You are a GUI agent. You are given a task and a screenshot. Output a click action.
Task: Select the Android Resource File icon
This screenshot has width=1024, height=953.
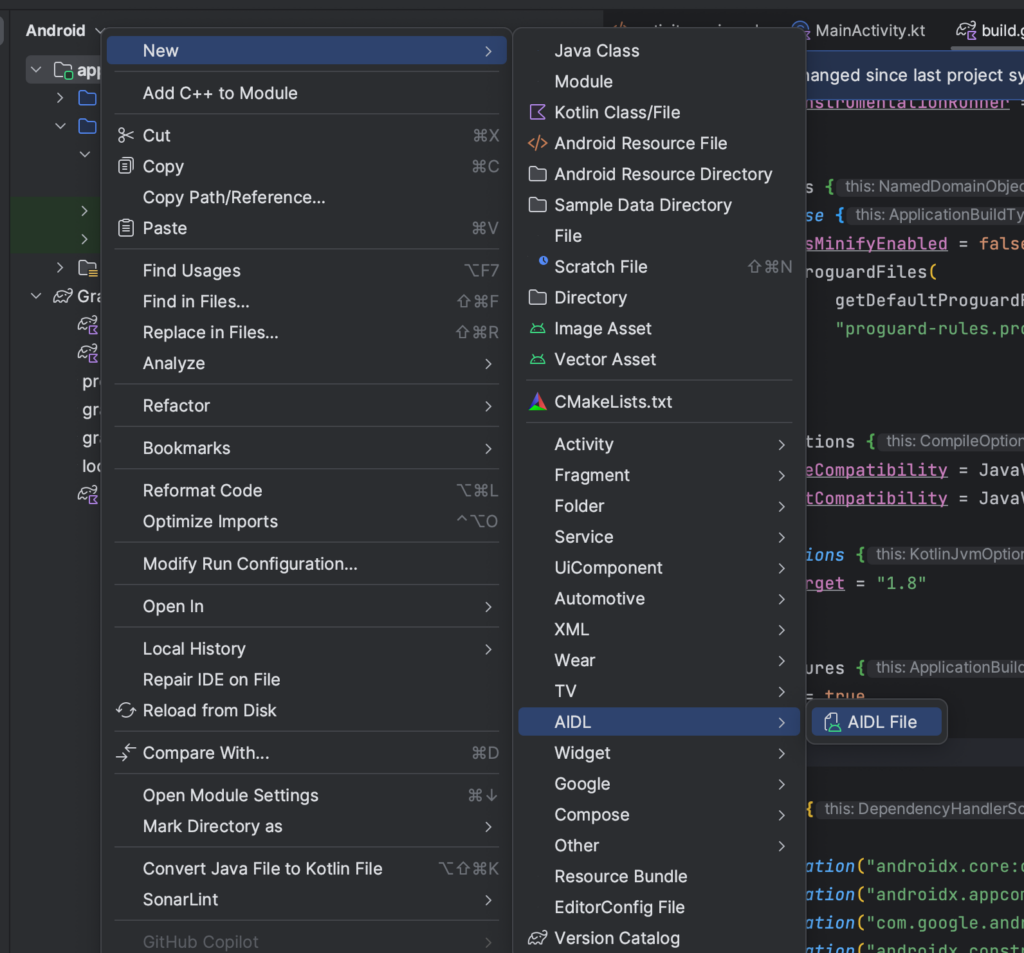537,143
